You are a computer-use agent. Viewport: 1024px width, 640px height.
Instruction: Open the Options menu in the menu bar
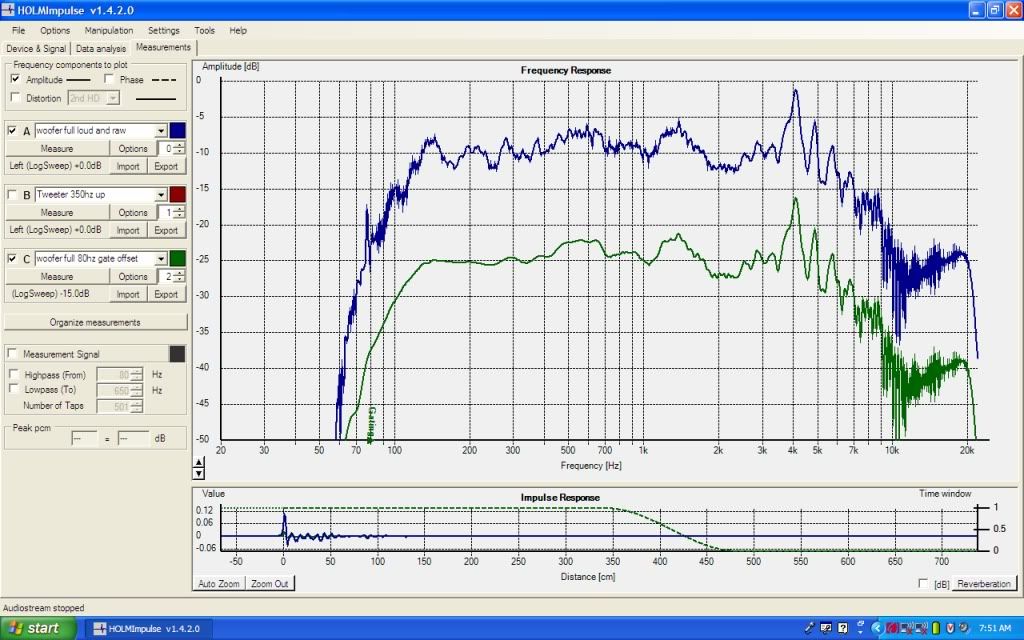point(55,30)
